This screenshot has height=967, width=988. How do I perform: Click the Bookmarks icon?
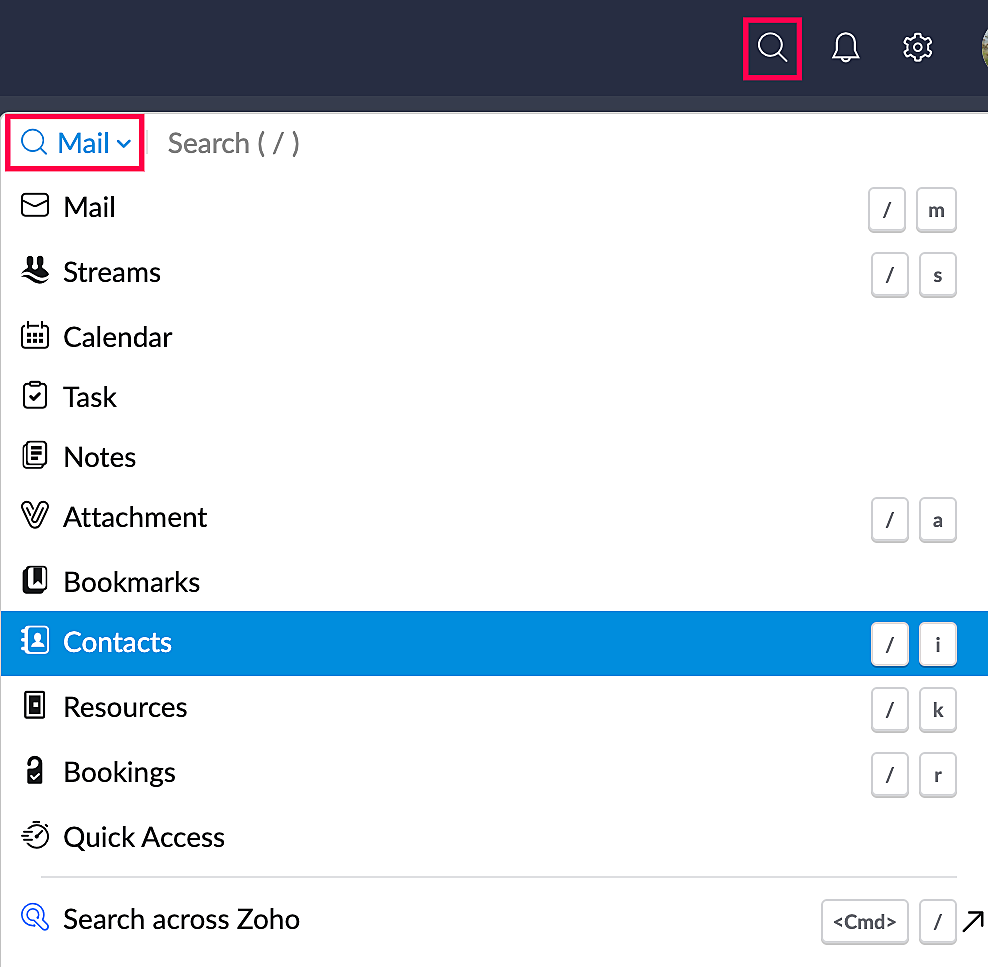pos(35,581)
